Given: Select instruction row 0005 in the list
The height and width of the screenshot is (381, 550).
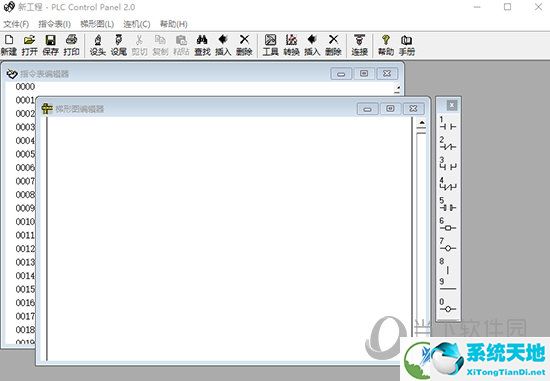Looking at the screenshot, I should (x=25, y=154).
